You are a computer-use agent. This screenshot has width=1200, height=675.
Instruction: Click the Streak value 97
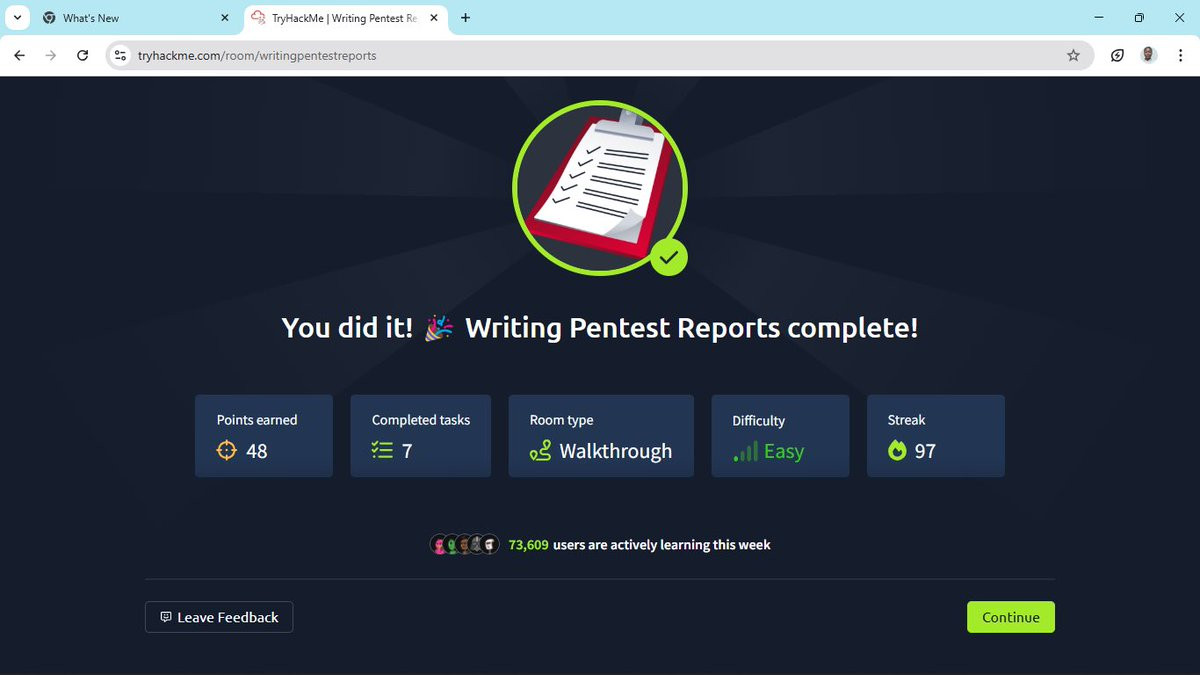tap(925, 451)
